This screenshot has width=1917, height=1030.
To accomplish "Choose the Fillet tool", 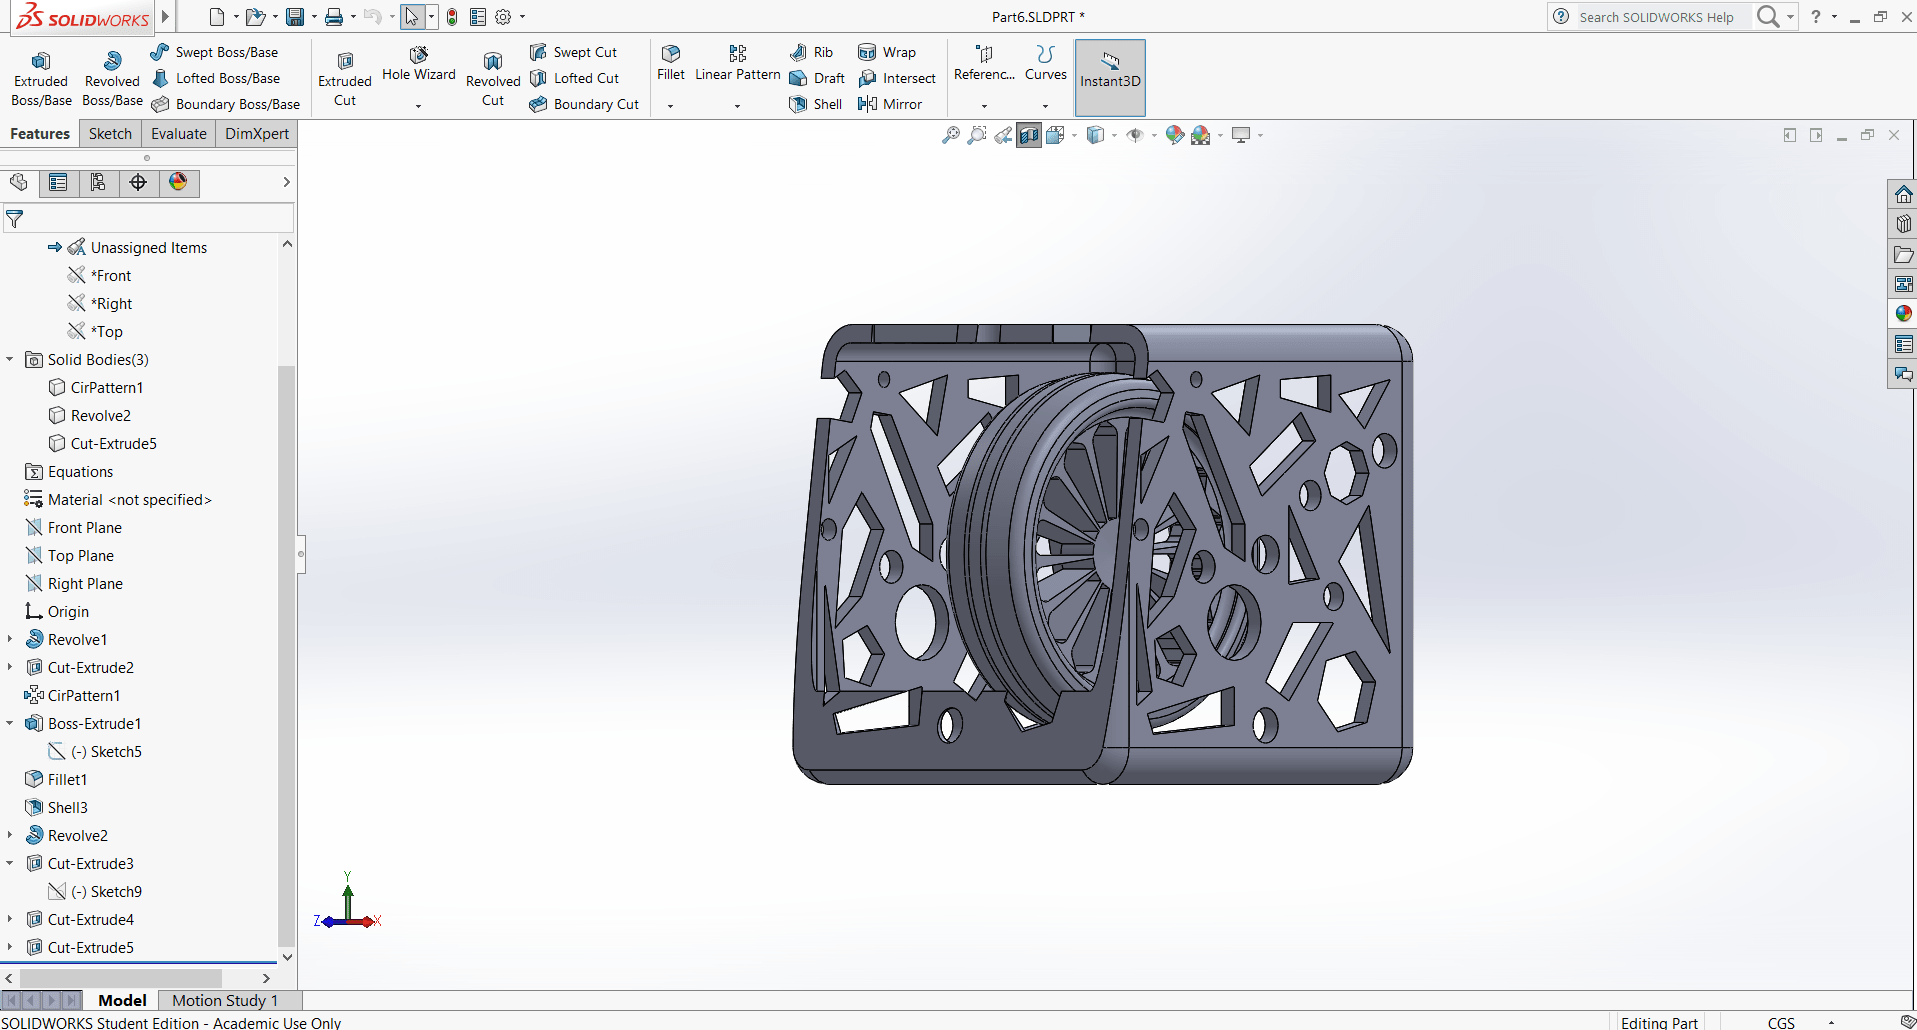I will click(670, 62).
